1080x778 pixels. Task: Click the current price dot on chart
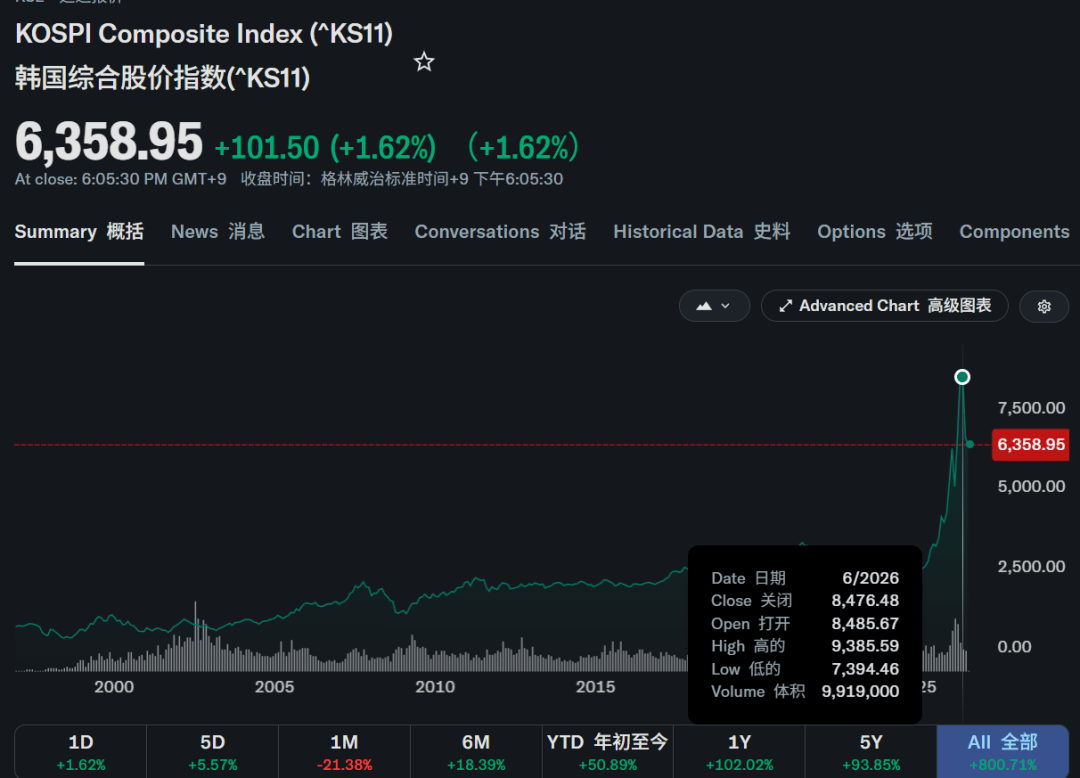(x=970, y=444)
